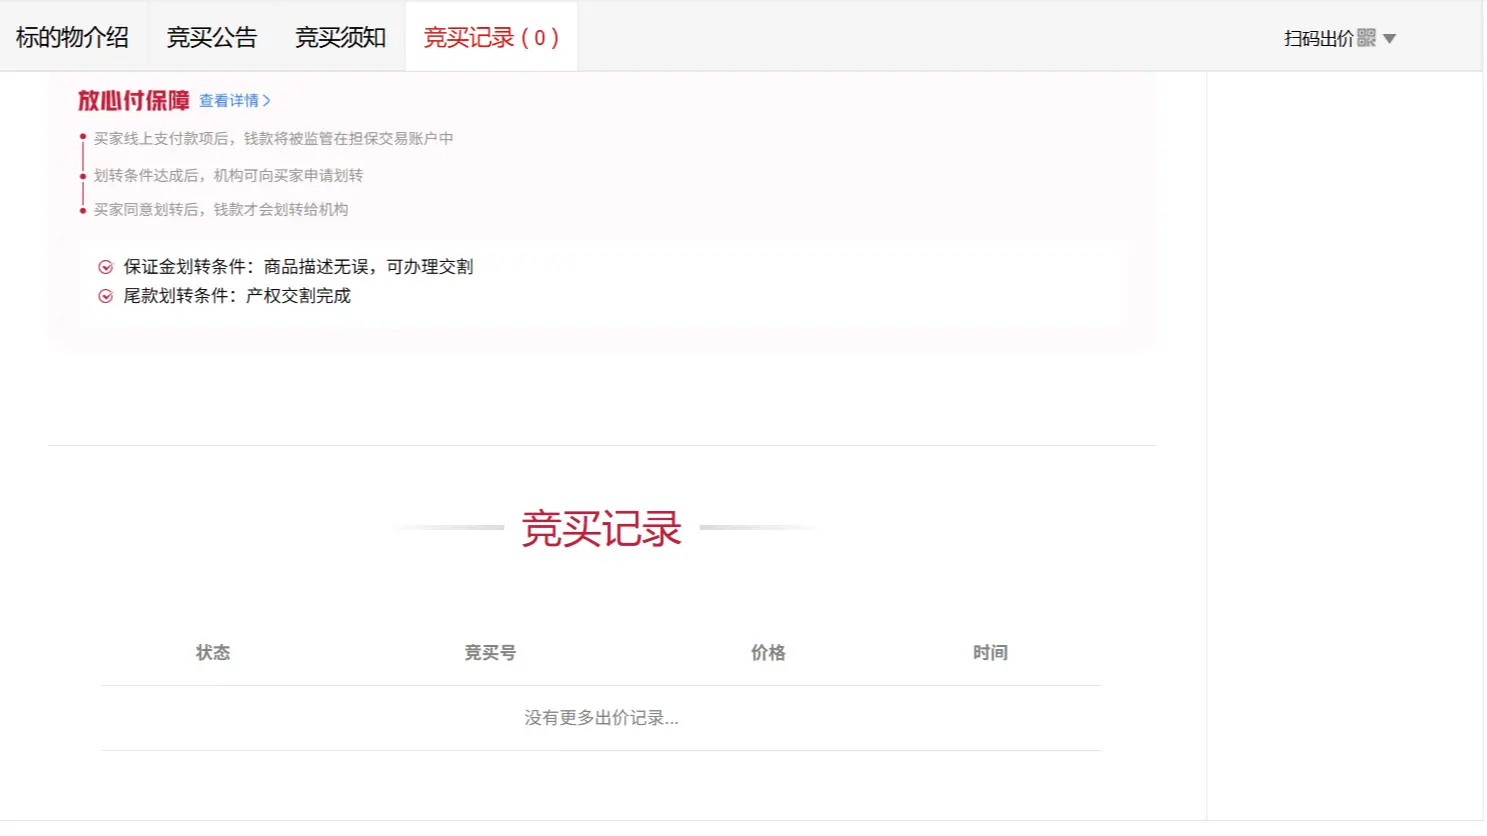Screen dimensions: 1487x836
Task: Click check icon beside 保证金划转条件
Action: pos(105,267)
